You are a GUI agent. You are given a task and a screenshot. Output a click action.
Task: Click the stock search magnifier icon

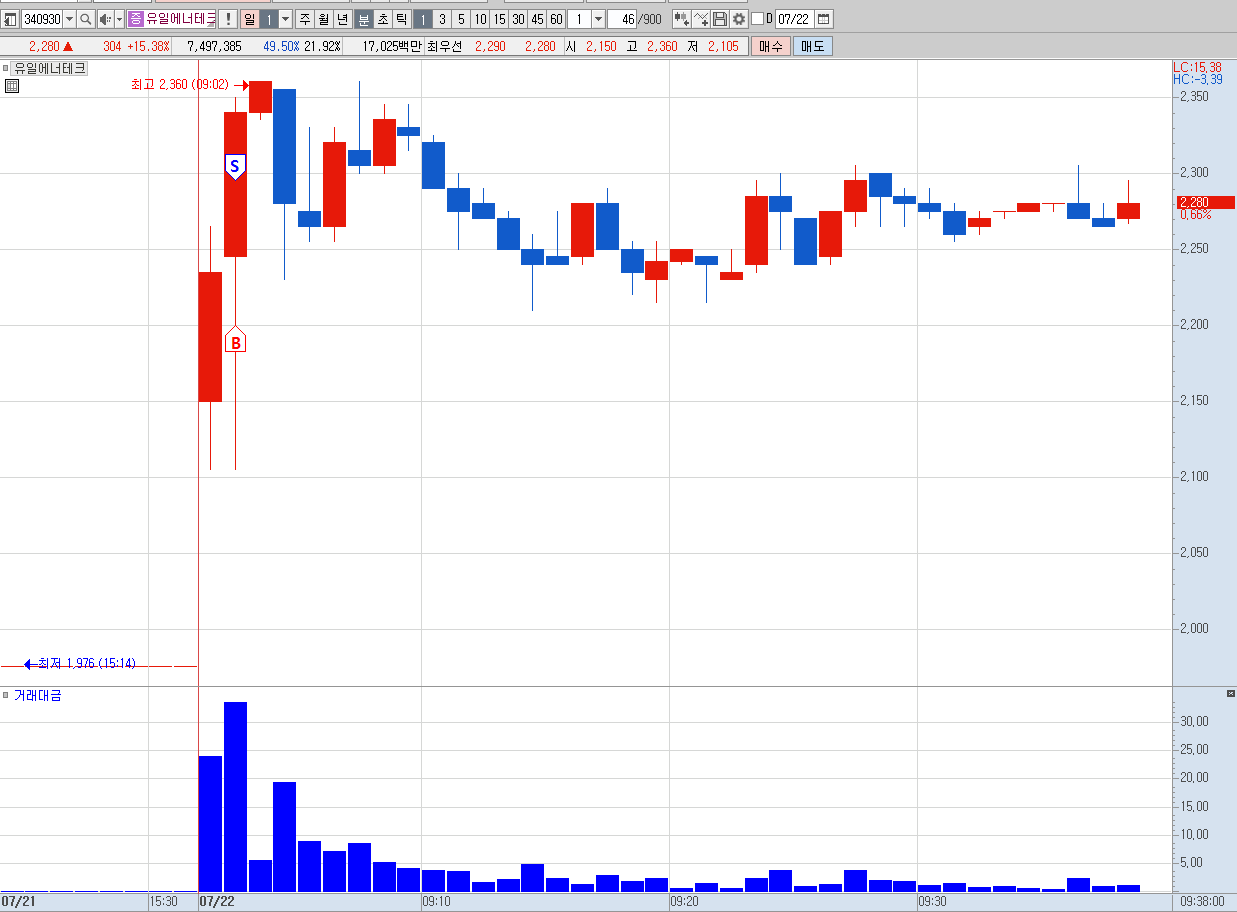point(86,19)
